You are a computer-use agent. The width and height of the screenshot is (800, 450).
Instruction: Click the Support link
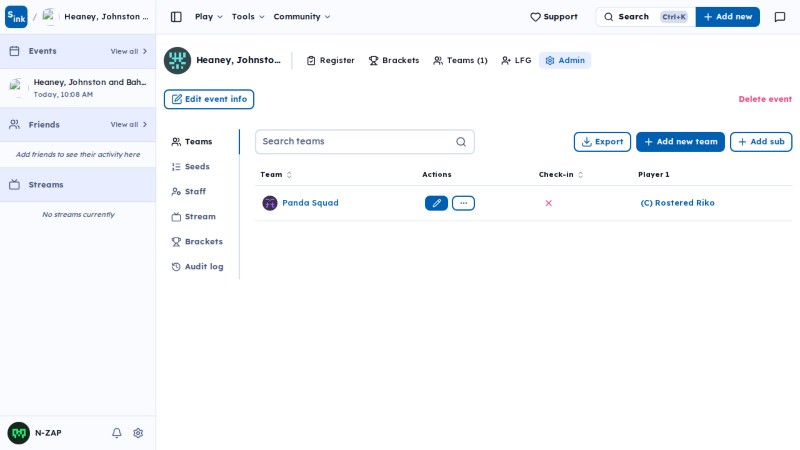tap(554, 17)
